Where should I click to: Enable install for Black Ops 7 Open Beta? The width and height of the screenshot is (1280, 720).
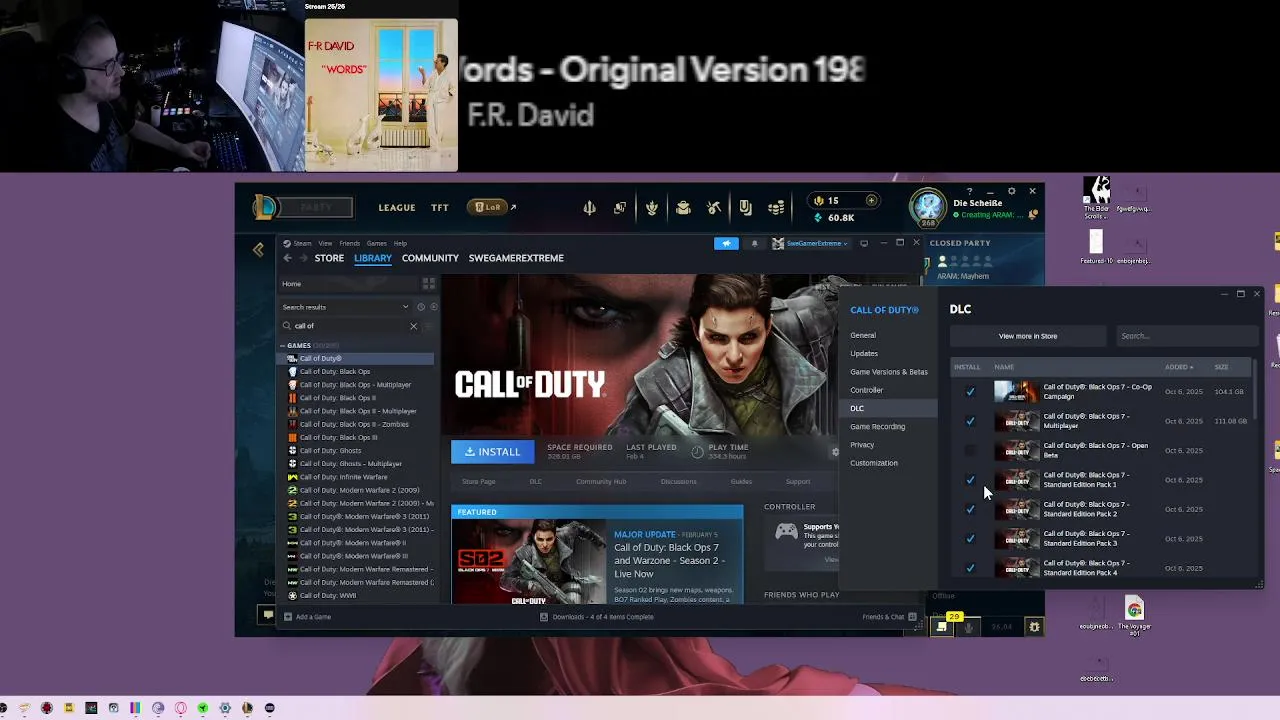tap(970, 451)
